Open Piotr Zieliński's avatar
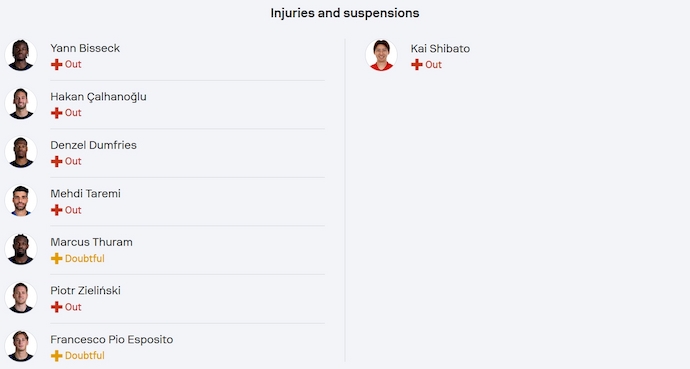 [21, 298]
